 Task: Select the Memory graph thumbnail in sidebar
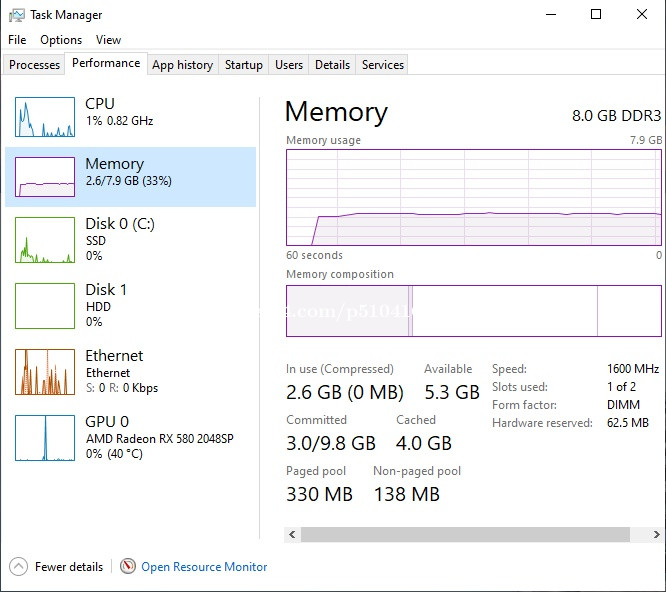[x=44, y=177]
